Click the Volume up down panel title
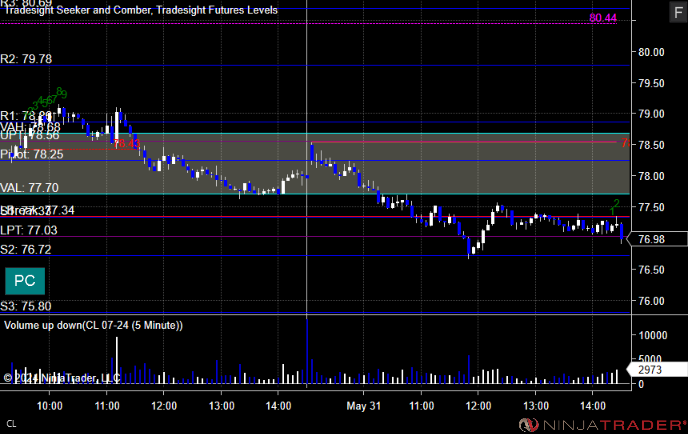The width and height of the screenshot is (688, 434). point(93,325)
